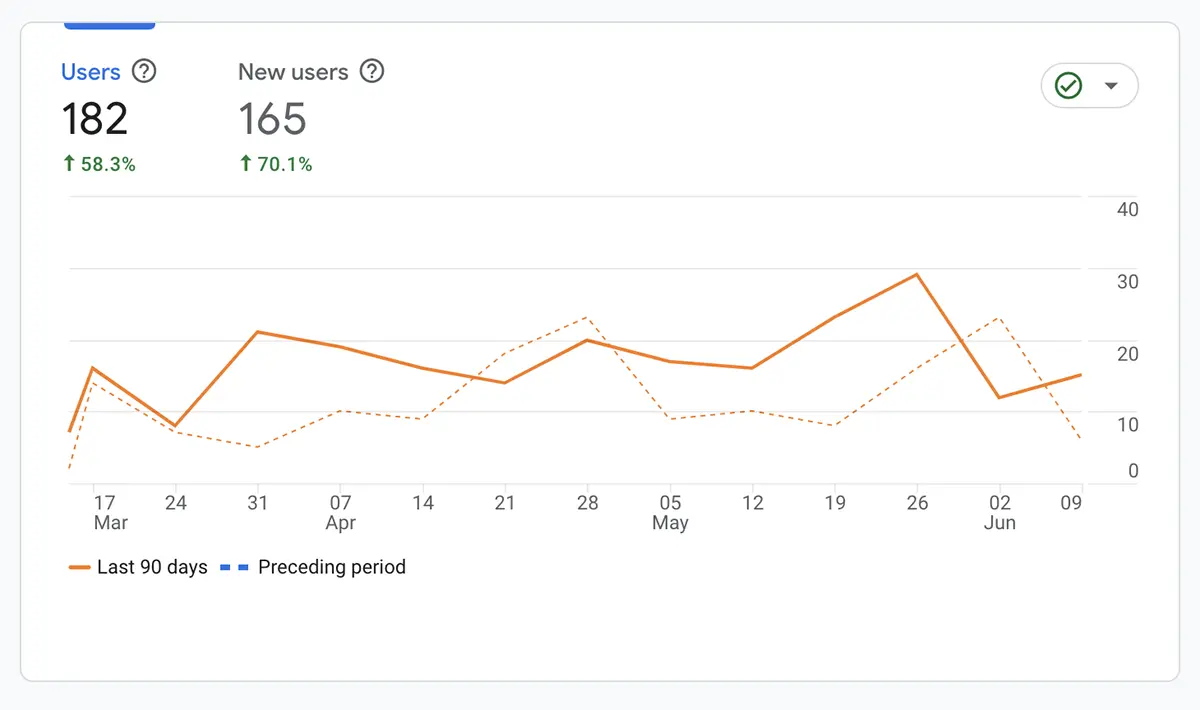Click the solid orange Last 90 days legend marker

(80, 568)
